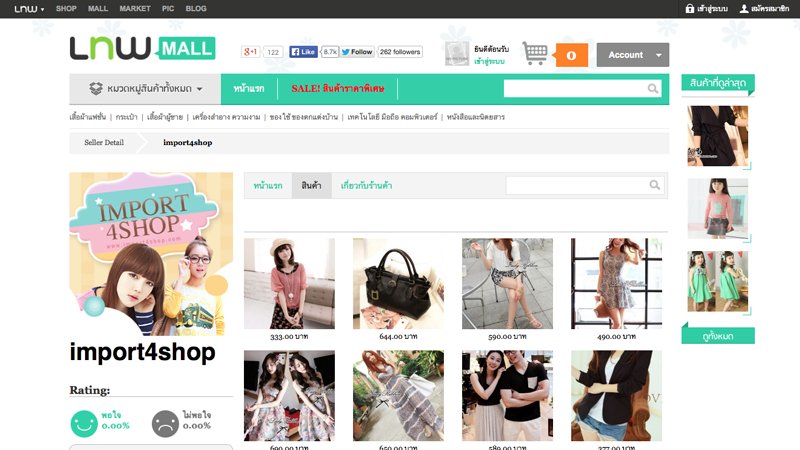Open recently viewed pink girl's shirt thumbnail
The image size is (800, 450).
(x=718, y=208)
